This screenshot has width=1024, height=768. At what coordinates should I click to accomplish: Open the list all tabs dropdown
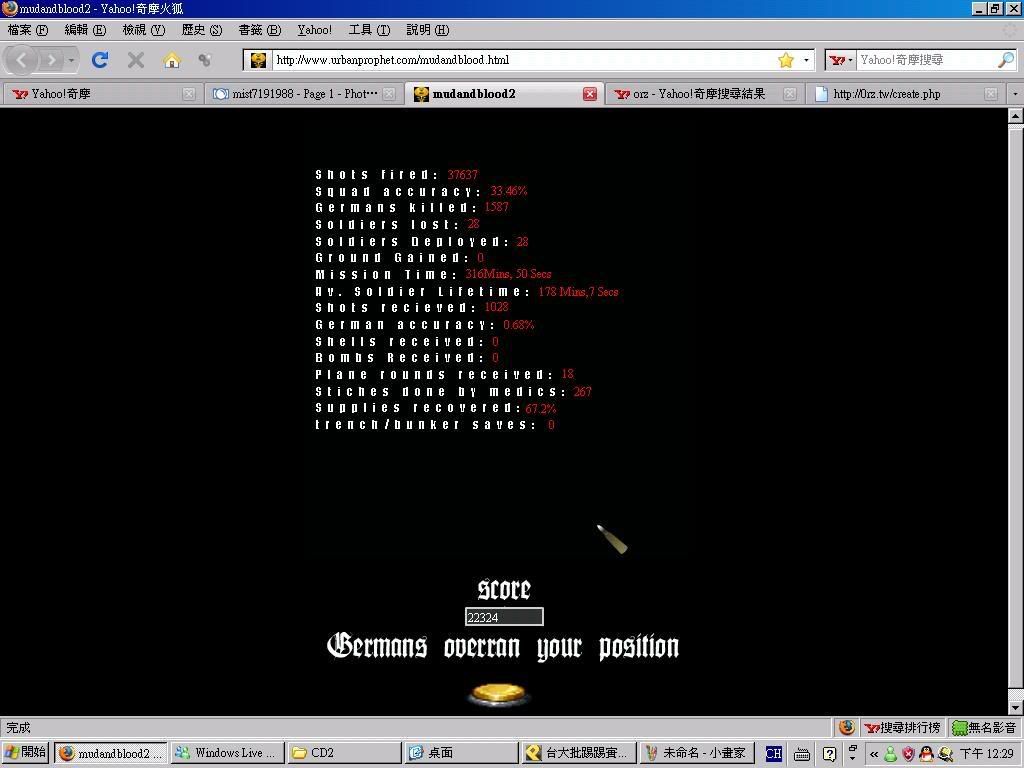point(1014,94)
